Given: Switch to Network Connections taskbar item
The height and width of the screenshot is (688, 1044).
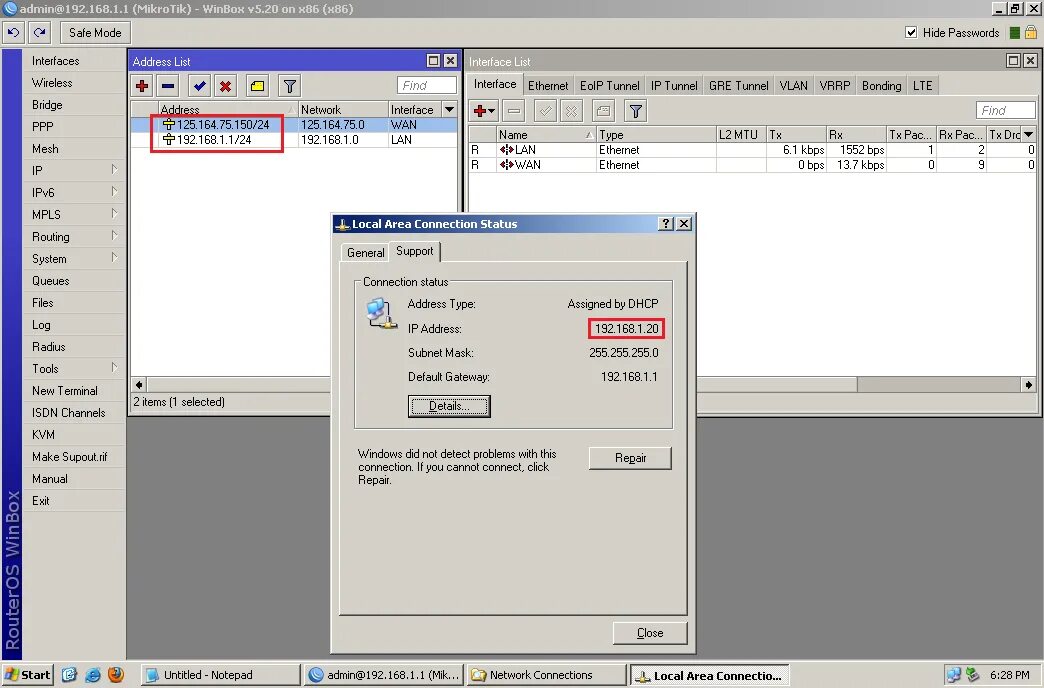Looking at the screenshot, I should tap(546, 675).
